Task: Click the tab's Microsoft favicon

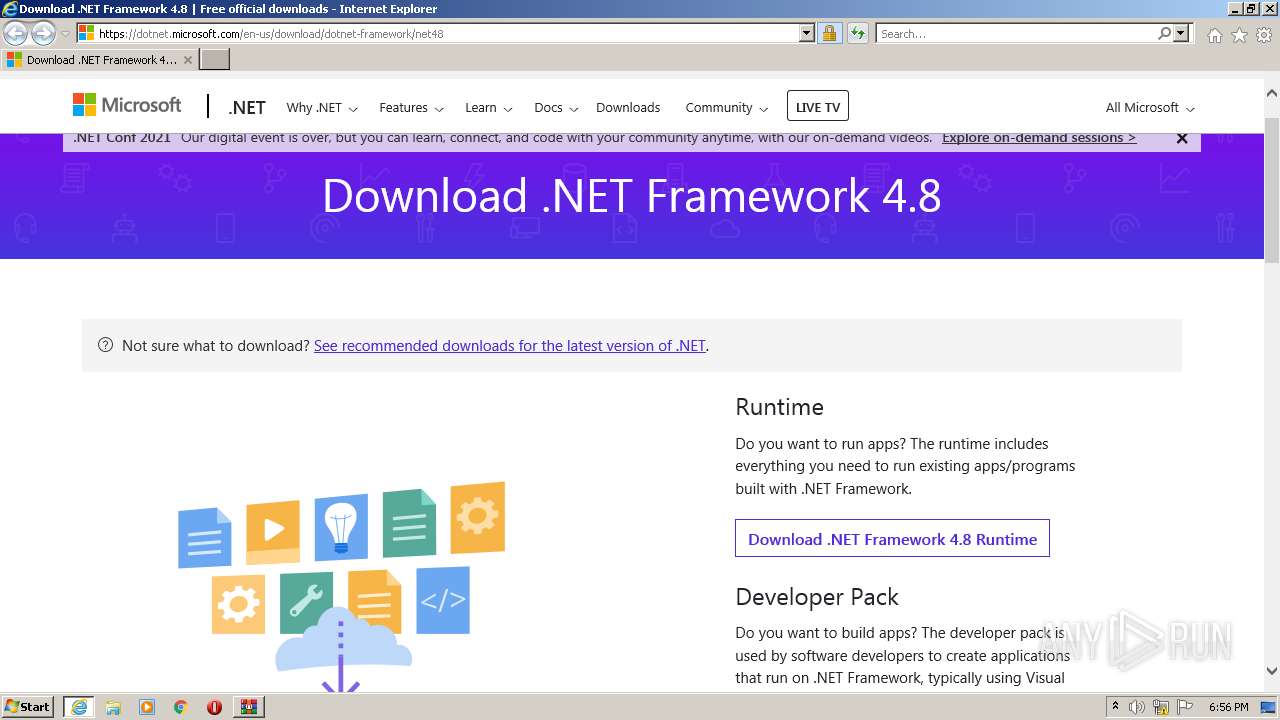Action: point(14,60)
